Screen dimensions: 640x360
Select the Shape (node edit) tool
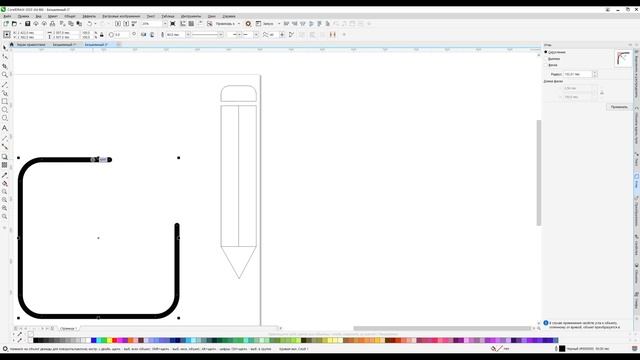pyautogui.click(x=4, y=57)
